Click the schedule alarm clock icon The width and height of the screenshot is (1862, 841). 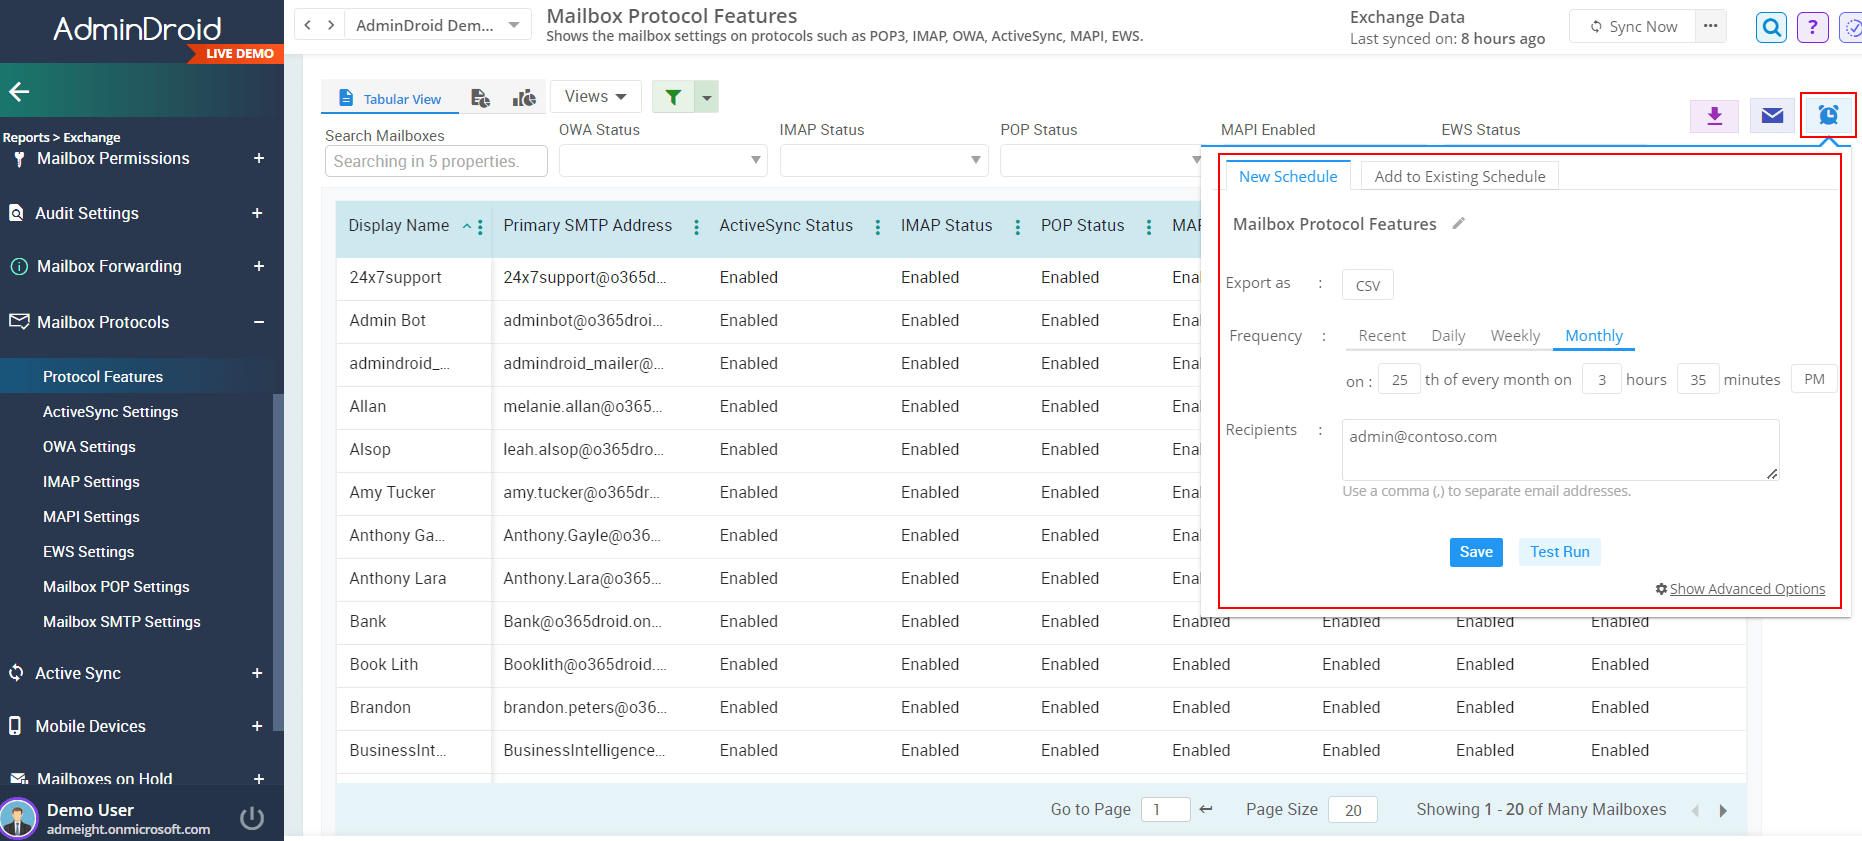pos(1827,116)
